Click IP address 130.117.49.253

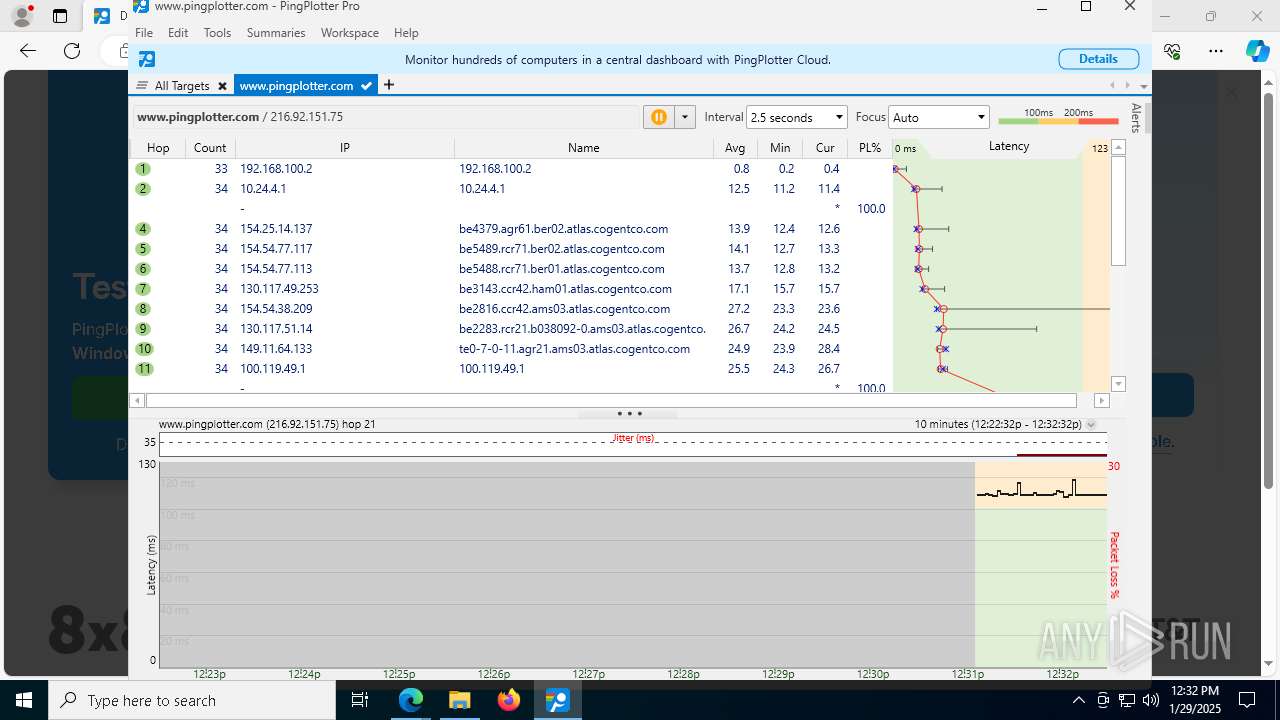279,289
